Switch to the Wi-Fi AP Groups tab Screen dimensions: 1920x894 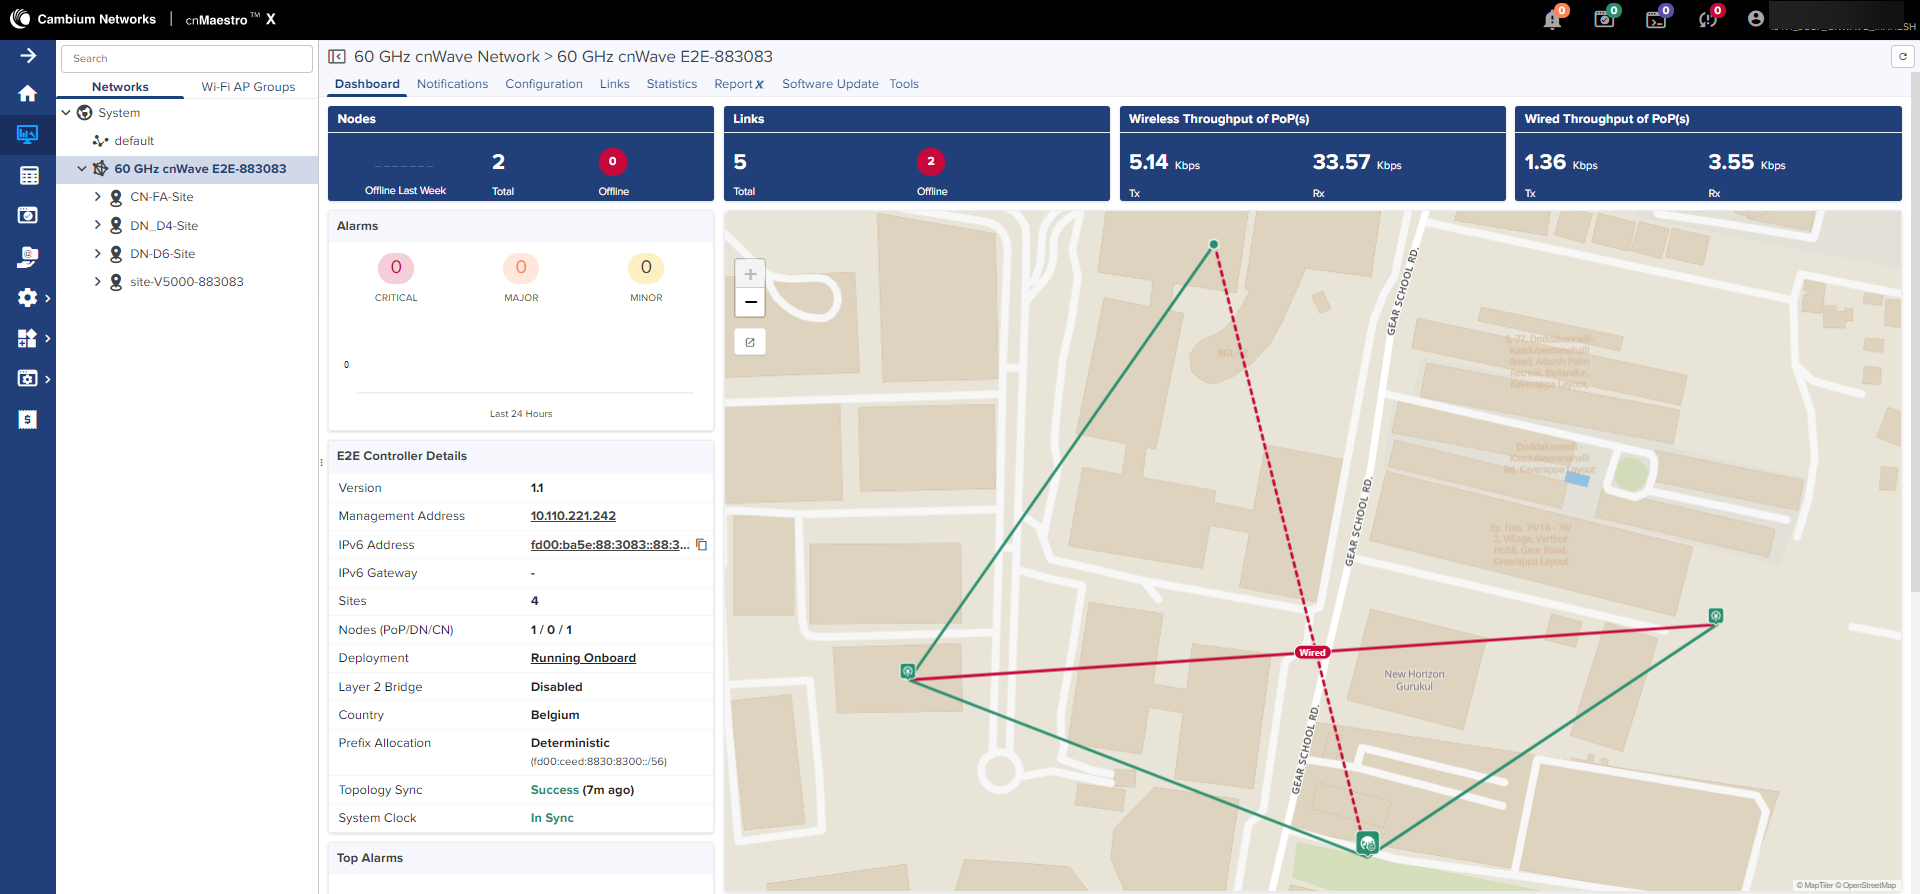click(248, 87)
